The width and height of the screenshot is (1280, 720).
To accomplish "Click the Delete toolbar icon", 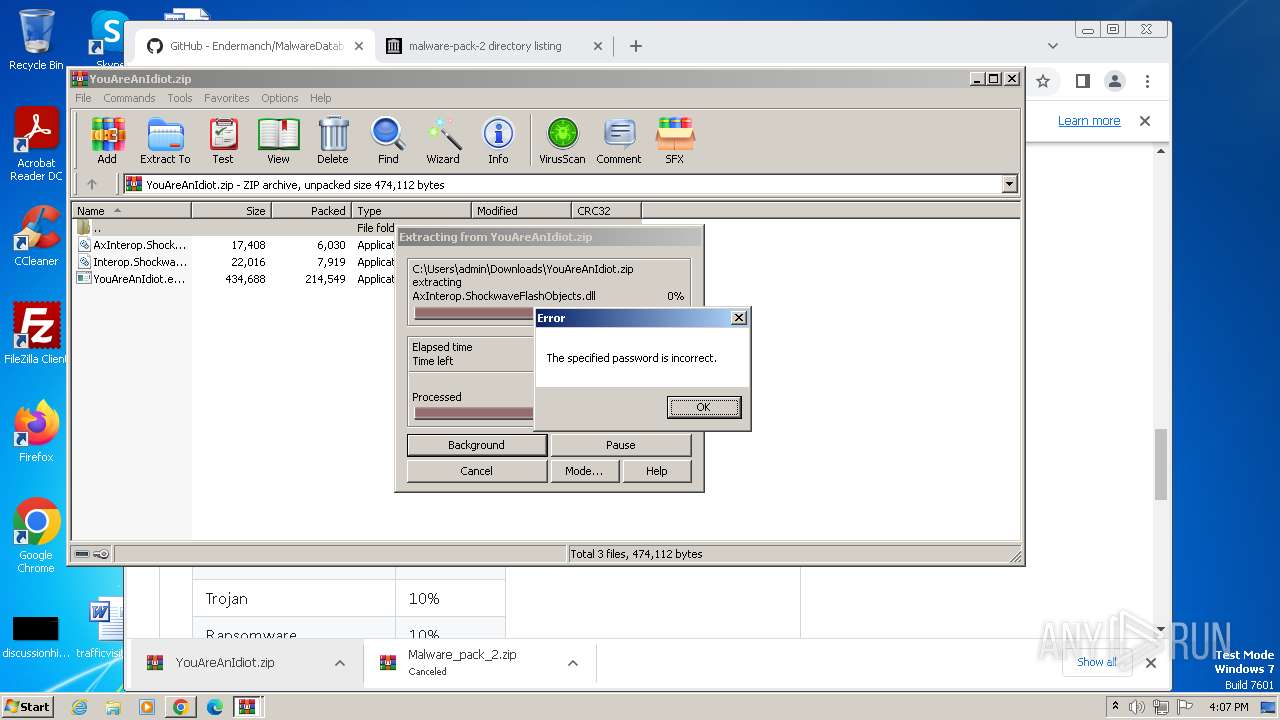I will [x=333, y=140].
